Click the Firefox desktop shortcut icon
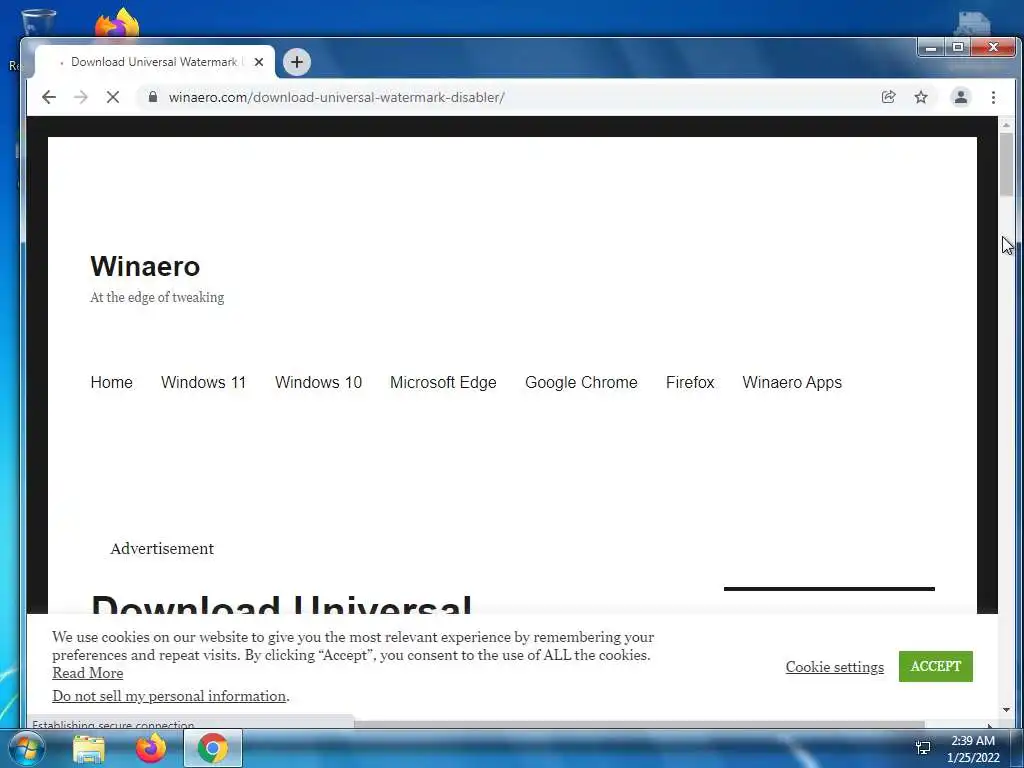 (x=118, y=23)
